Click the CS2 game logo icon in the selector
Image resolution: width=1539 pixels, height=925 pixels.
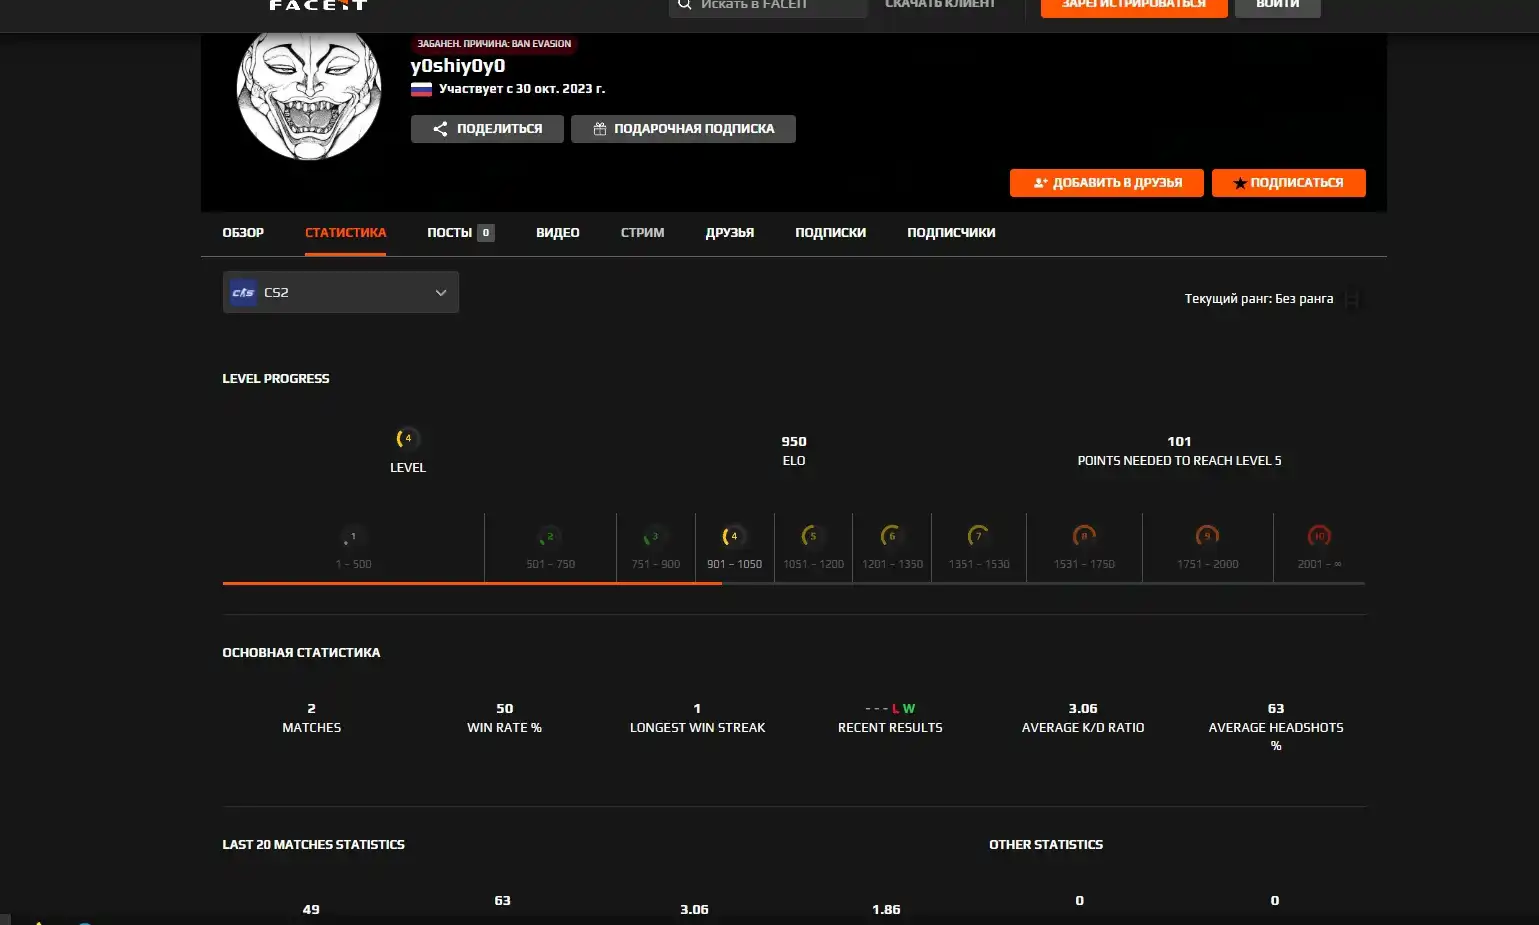(x=243, y=292)
